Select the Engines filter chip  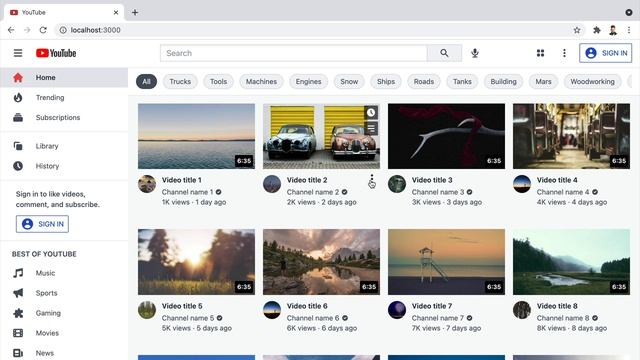tap(309, 82)
